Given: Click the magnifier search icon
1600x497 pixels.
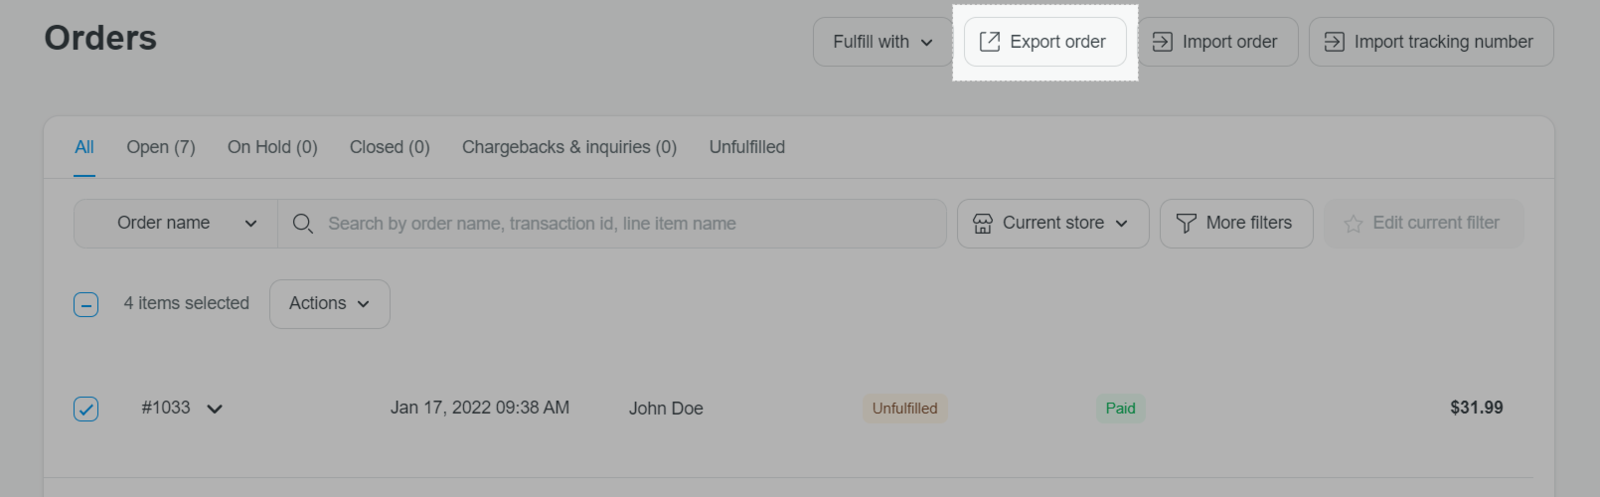Looking at the screenshot, I should point(302,223).
